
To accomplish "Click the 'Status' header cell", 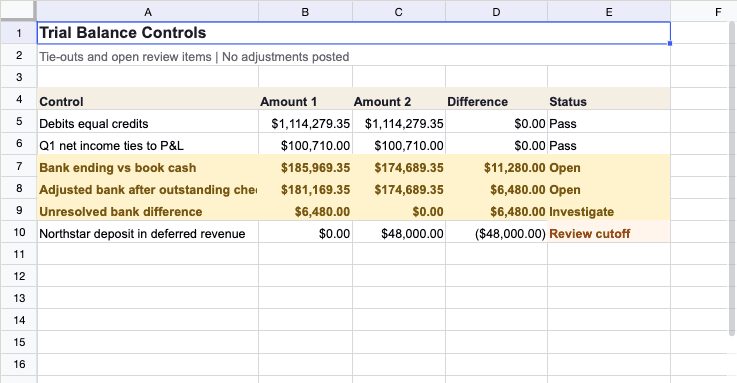I will 609,99.
